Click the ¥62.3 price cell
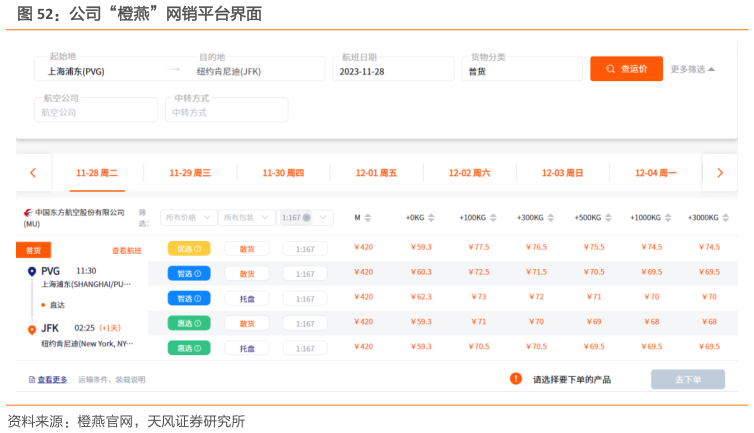This screenshot has width=754, height=433. click(421, 297)
